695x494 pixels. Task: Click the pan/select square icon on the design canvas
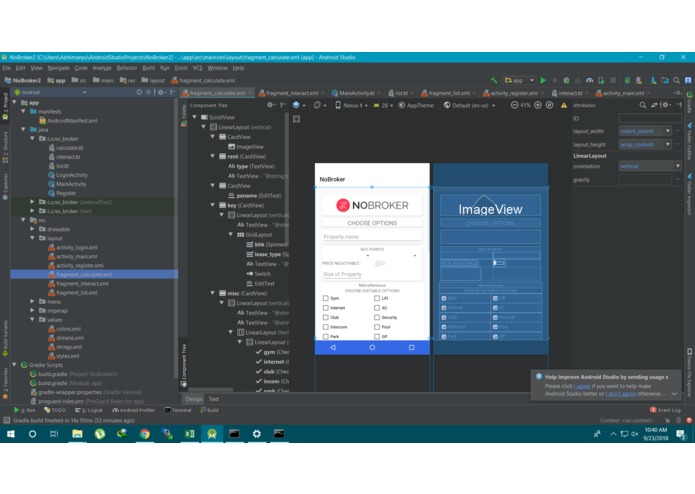[x=297, y=119]
